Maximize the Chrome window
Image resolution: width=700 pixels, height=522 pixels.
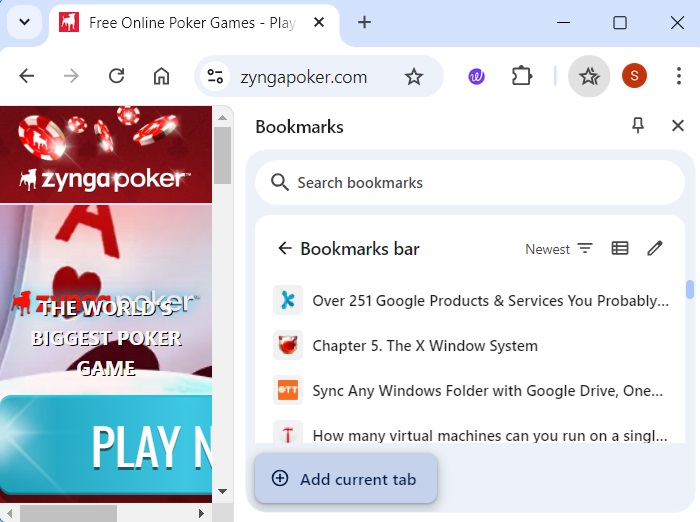coord(620,22)
